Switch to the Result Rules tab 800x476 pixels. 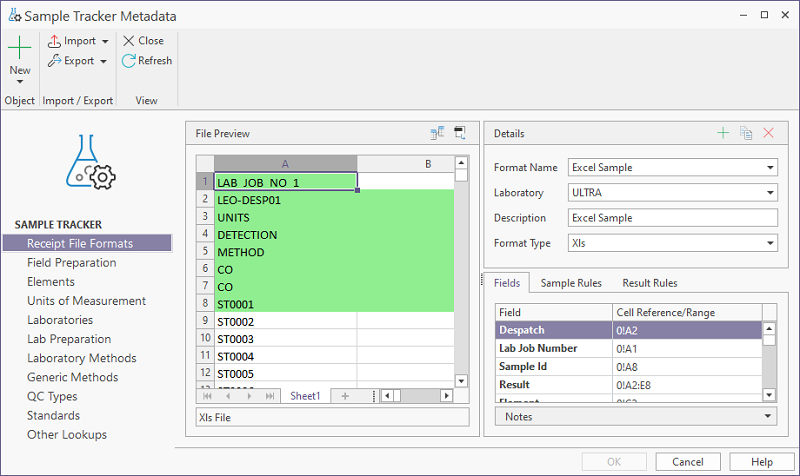tap(649, 283)
